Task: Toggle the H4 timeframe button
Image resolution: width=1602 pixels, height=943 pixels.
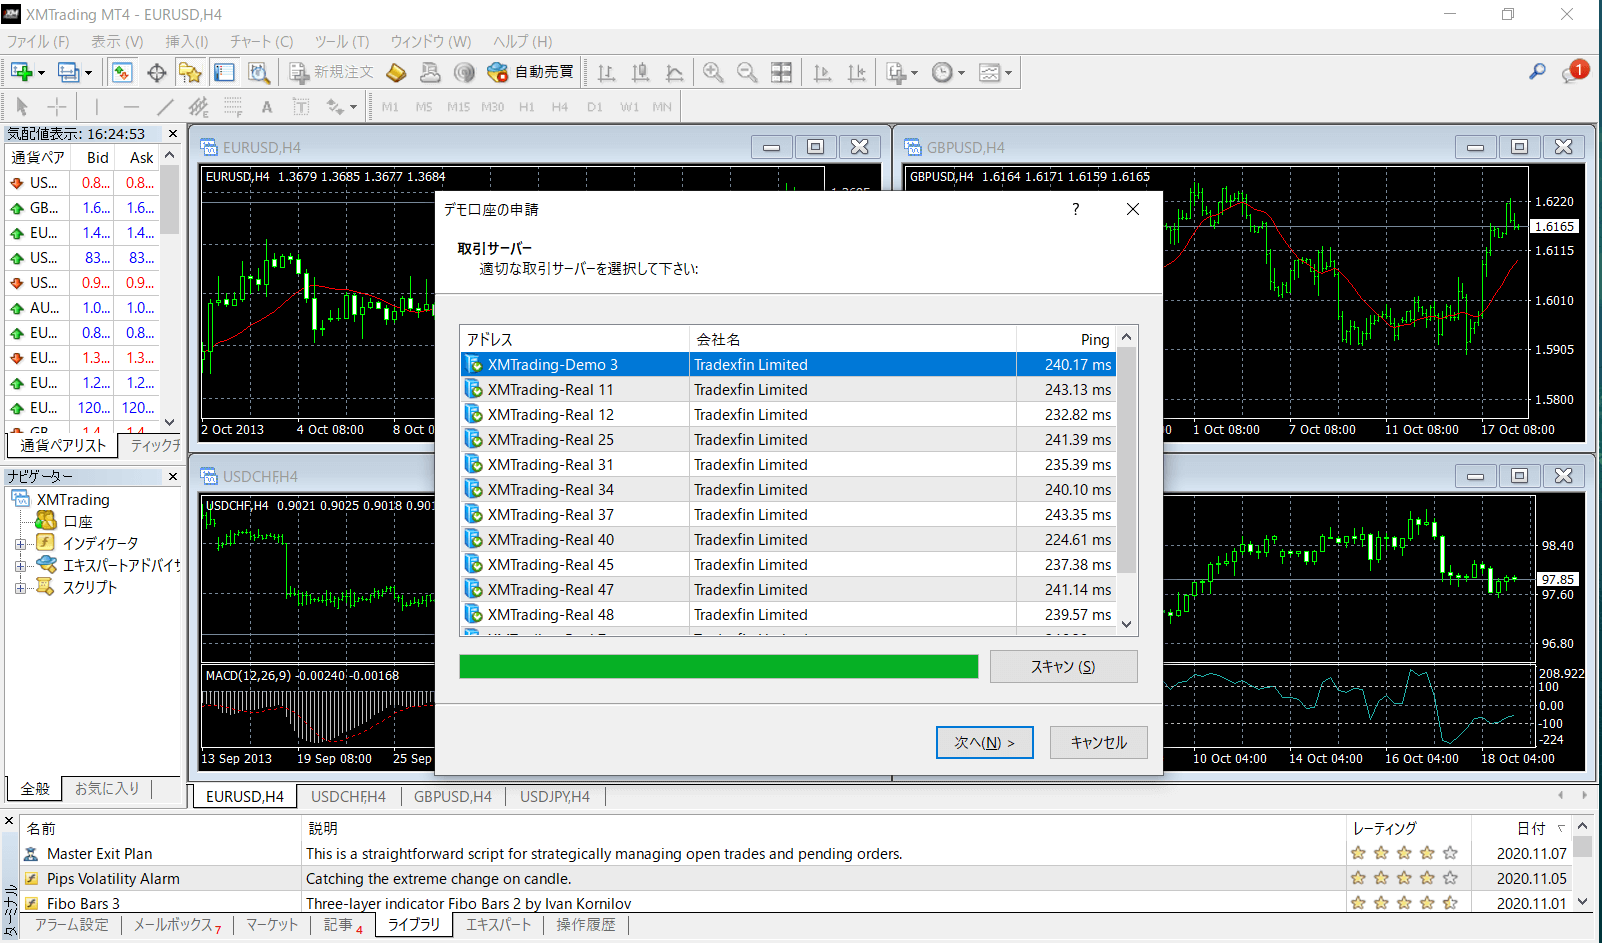Action: pos(560,107)
